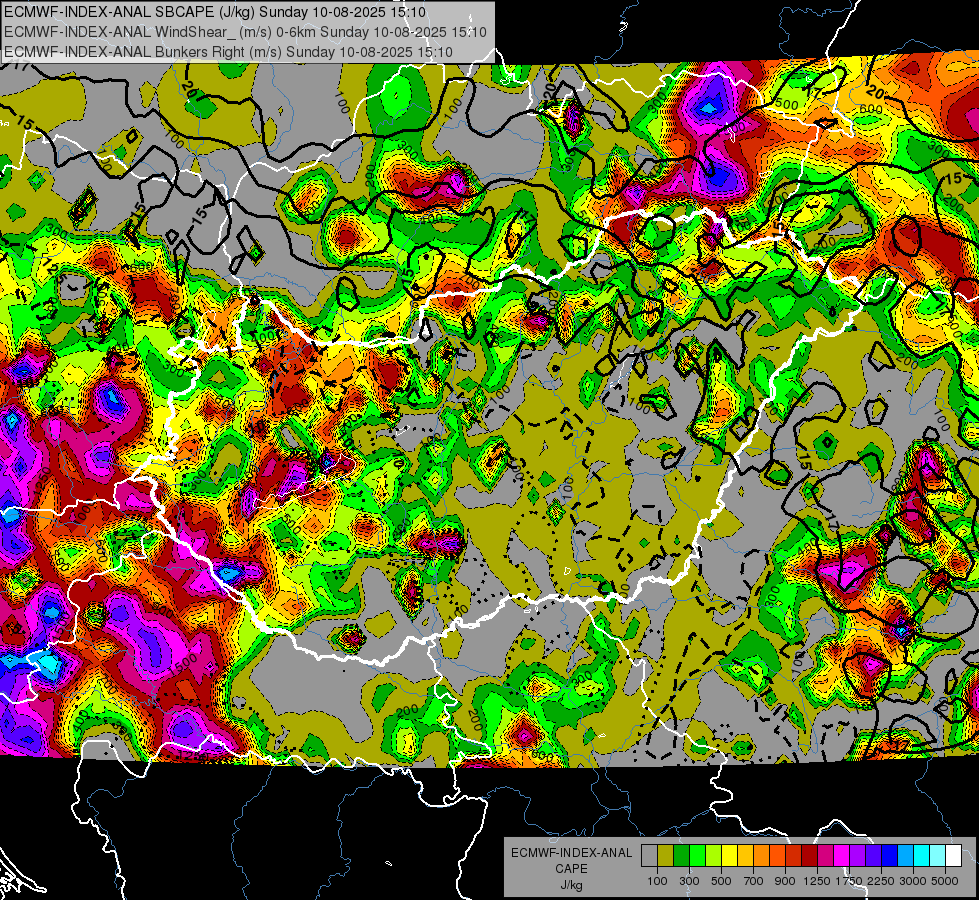Viewport: 979px width, 900px height.
Task: Click the dark green swatch left of the 300 tick
Action: click(x=681, y=856)
